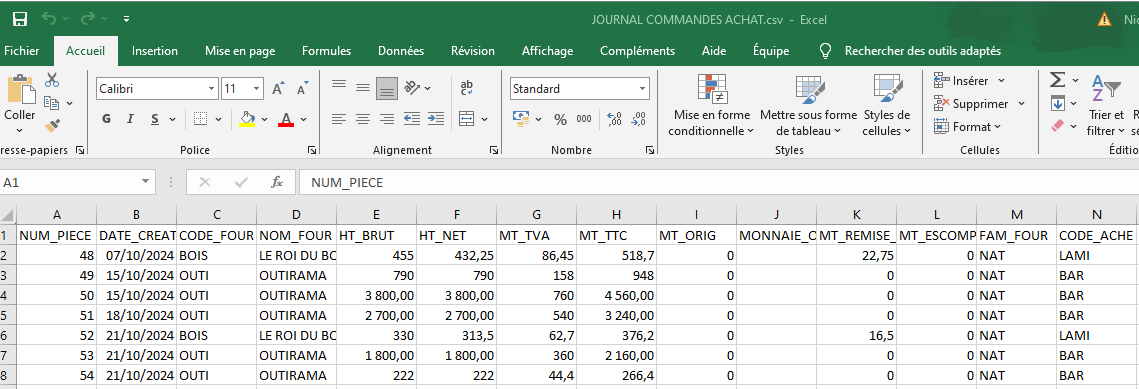1139x389 pixels.
Task: Open the Données ribbon tab
Action: [x=401, y=51]
